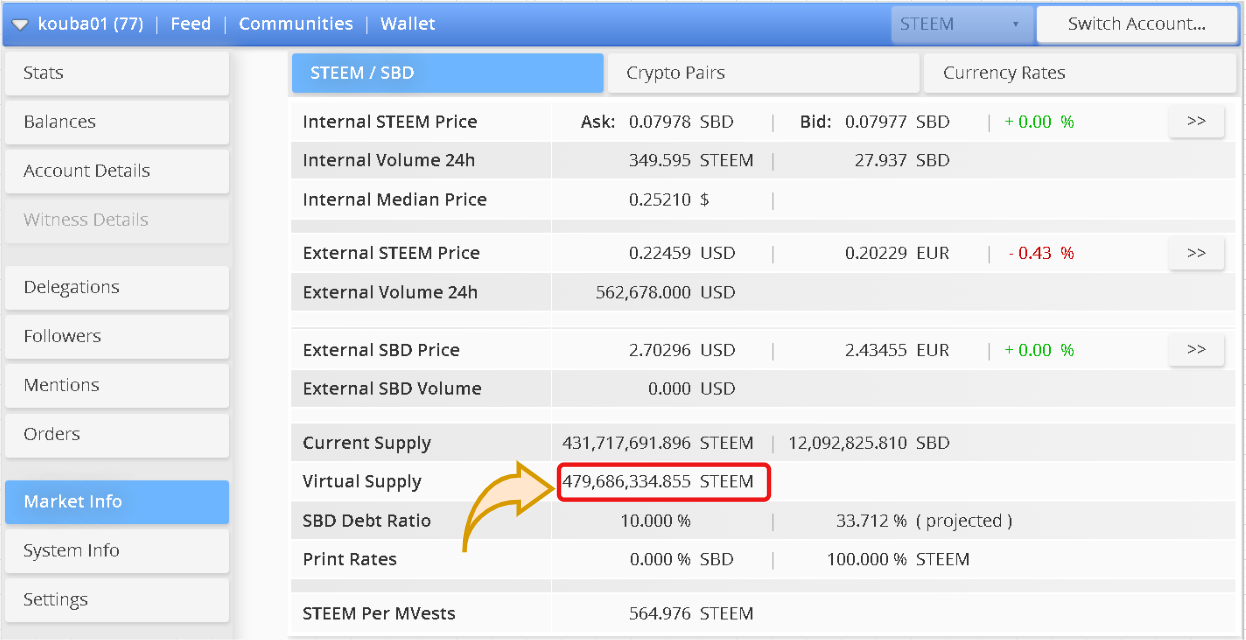Select Virtual Supply 479,686,334.855 STEEM value
The width and height of the screenshot is (1246, 640).
658,481
